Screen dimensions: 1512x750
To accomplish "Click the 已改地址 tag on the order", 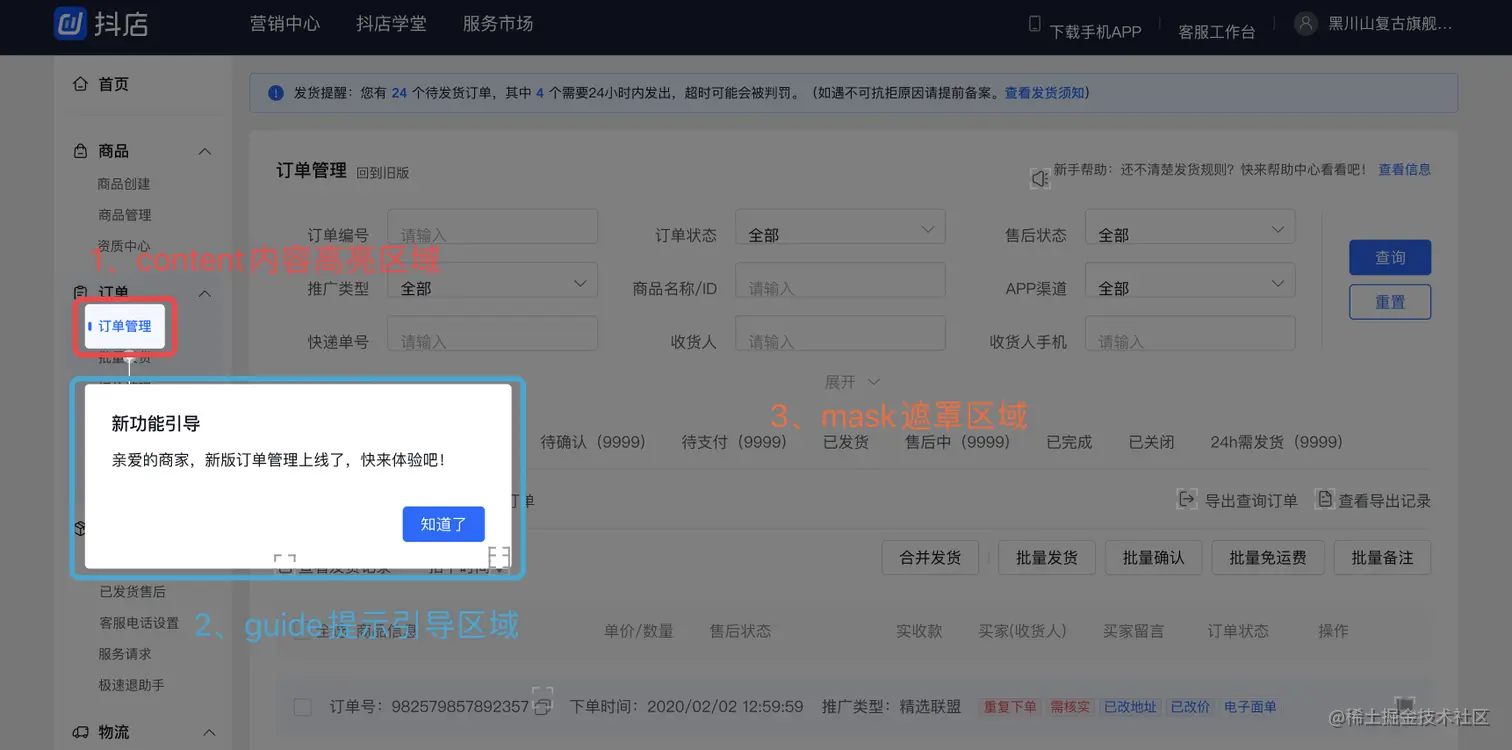I will pos(1130,707).
